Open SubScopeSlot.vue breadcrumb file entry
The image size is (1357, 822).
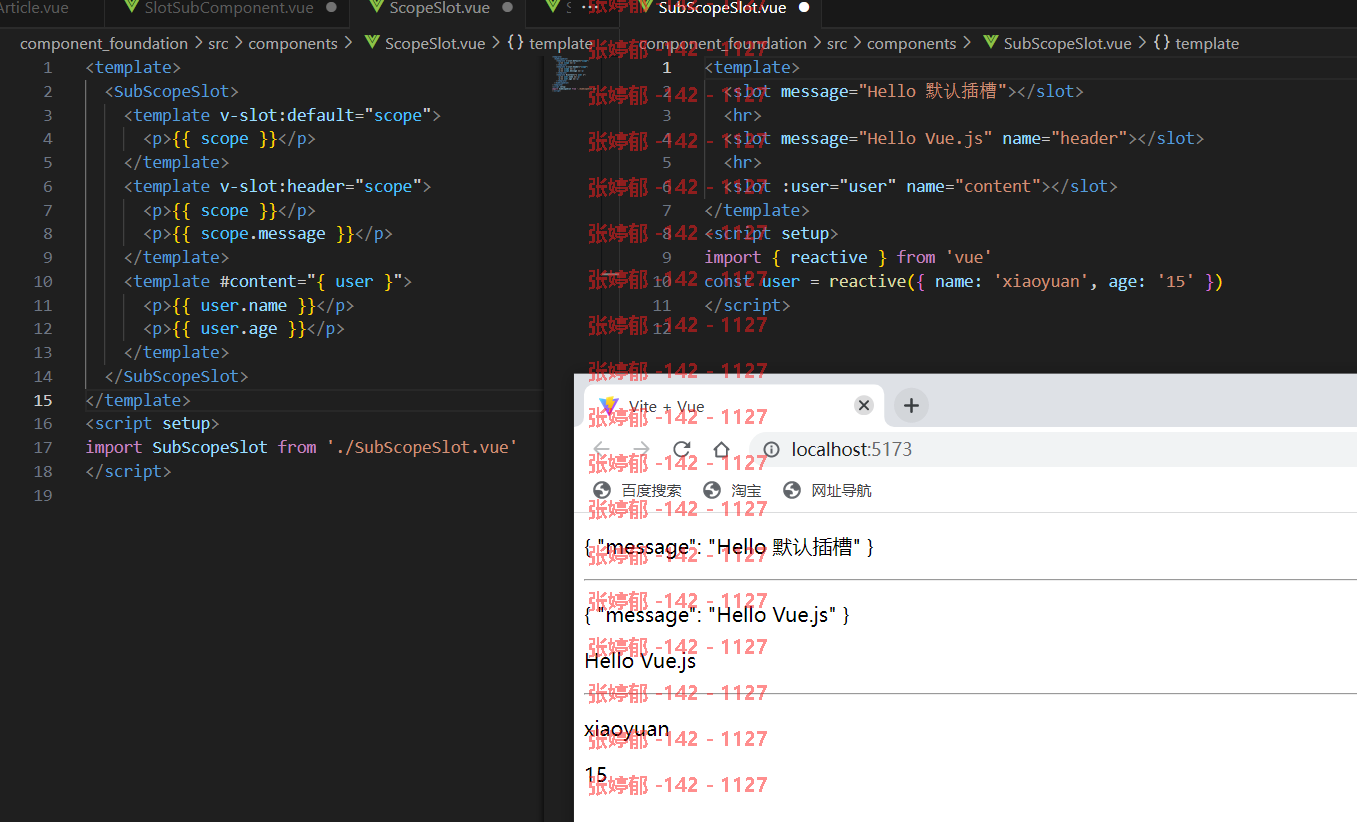(1057, 43)
